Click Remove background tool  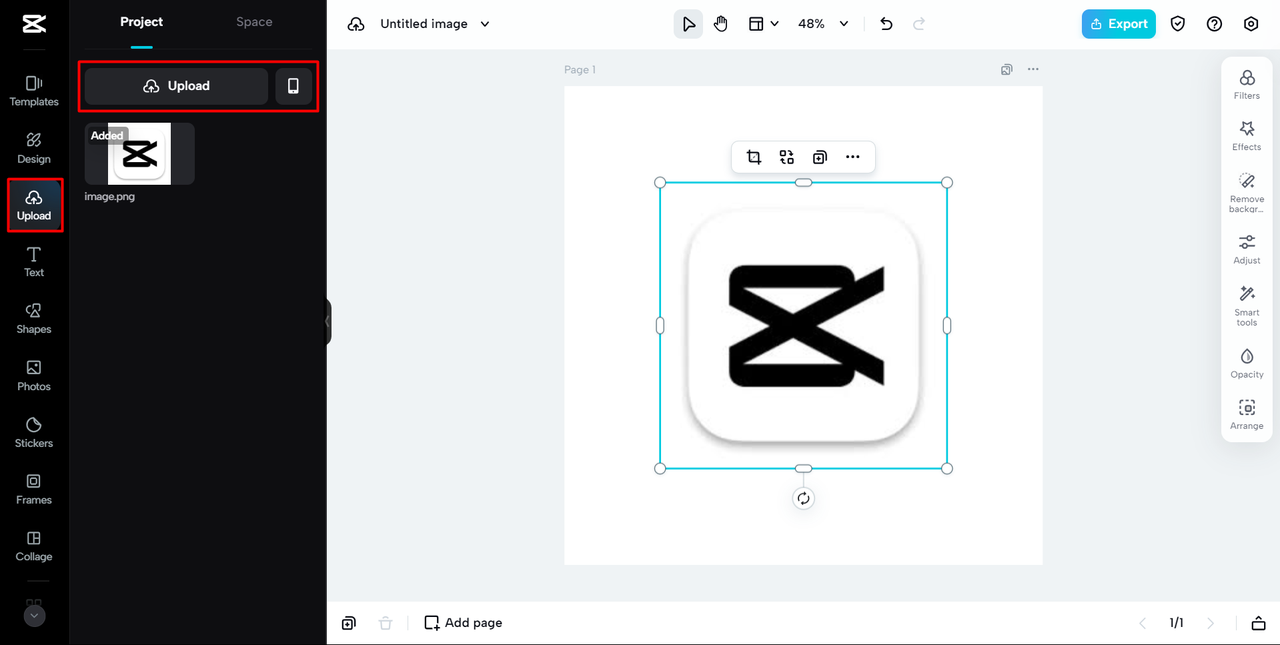(x=1247, y=193)
